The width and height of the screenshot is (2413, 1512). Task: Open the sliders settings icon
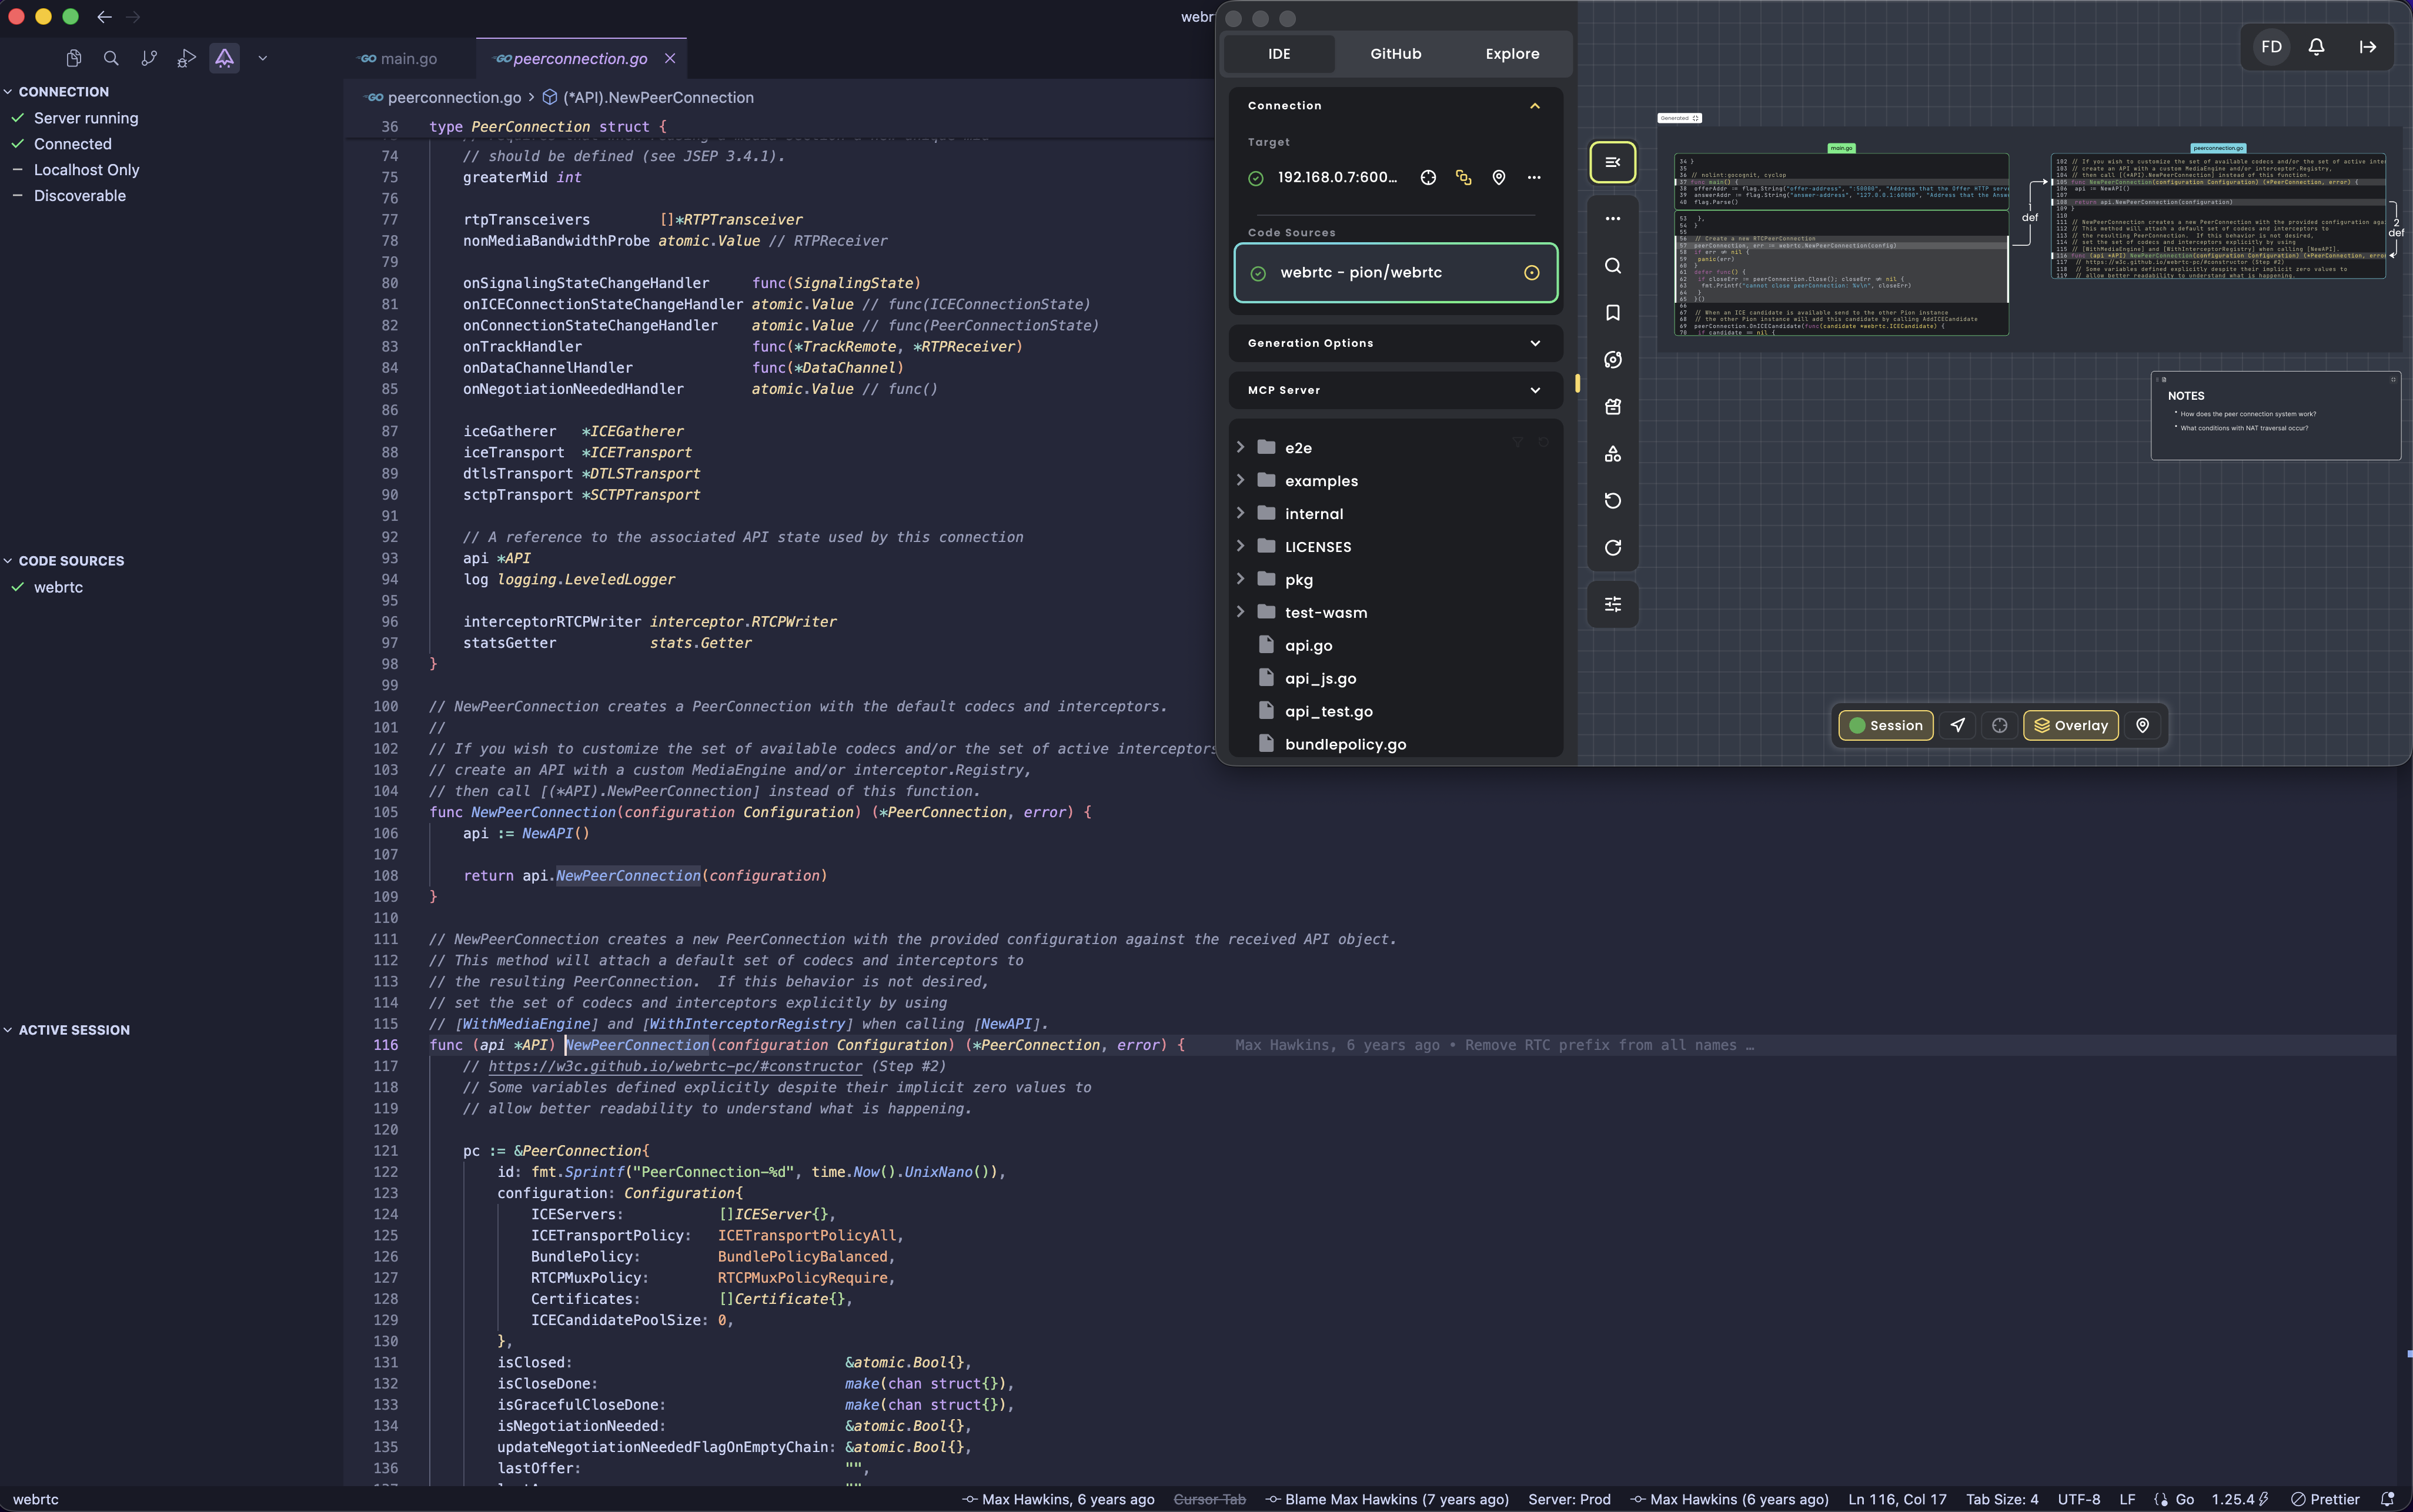tap(1612, 604)
